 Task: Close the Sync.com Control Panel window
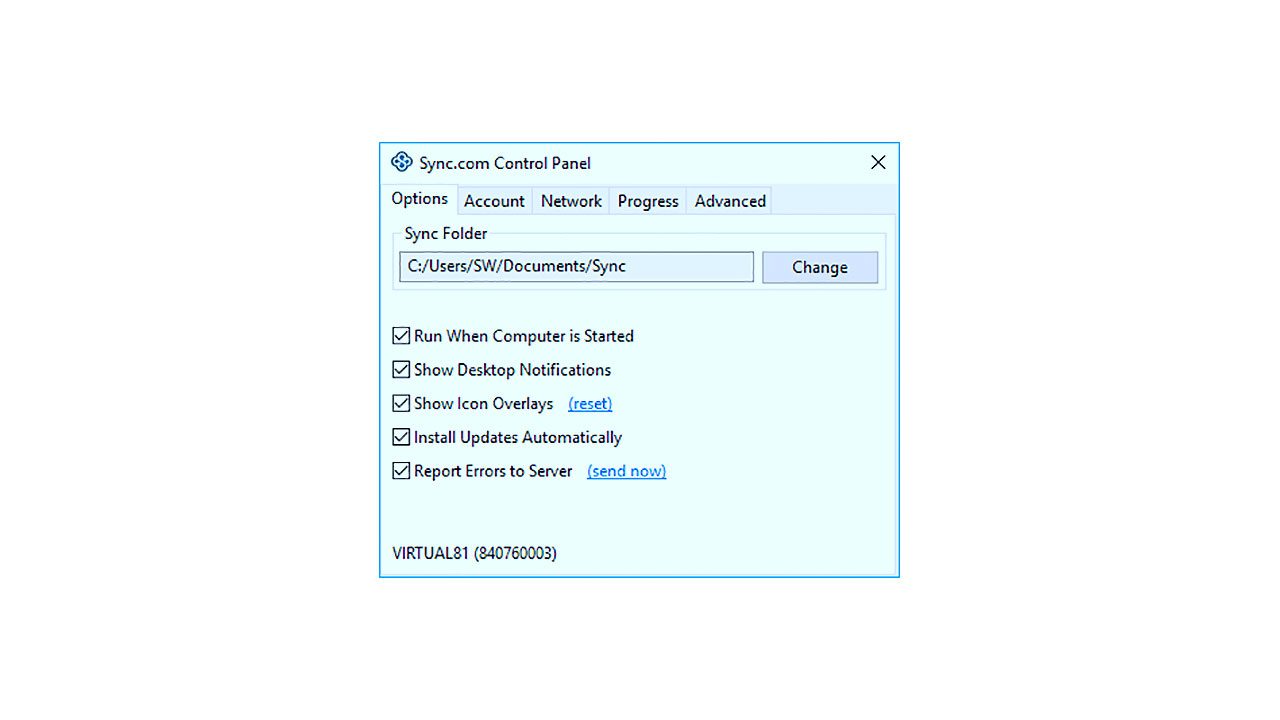[x=878, y=162]
